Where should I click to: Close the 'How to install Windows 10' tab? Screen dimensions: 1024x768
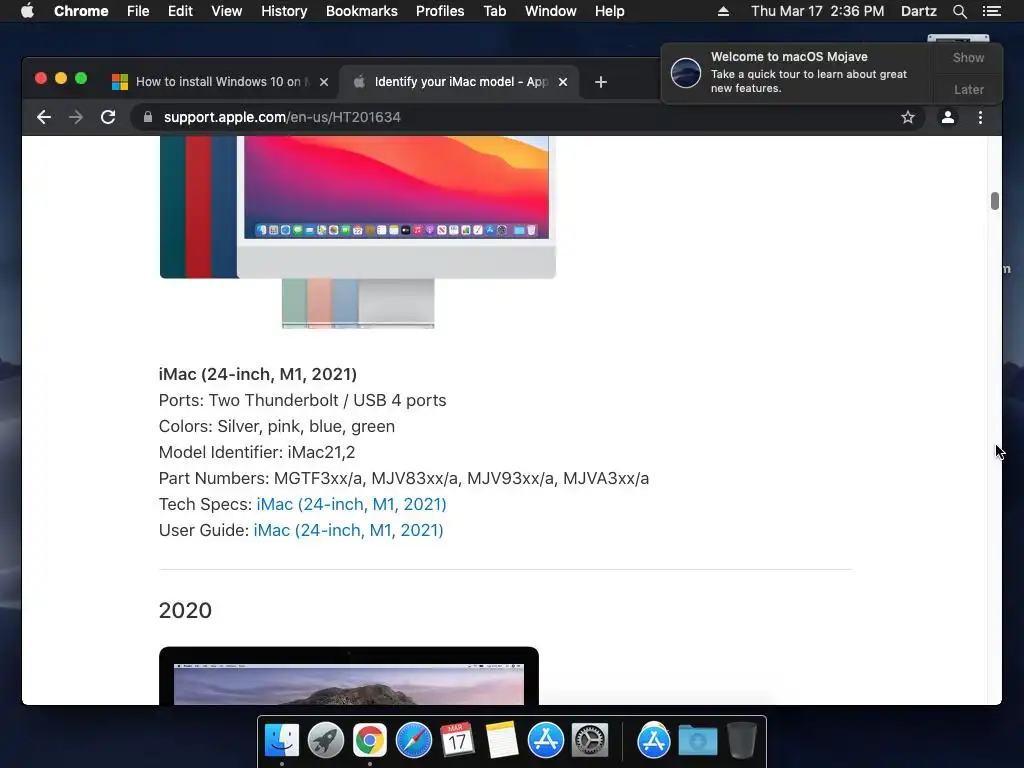[x=324, y=82]
